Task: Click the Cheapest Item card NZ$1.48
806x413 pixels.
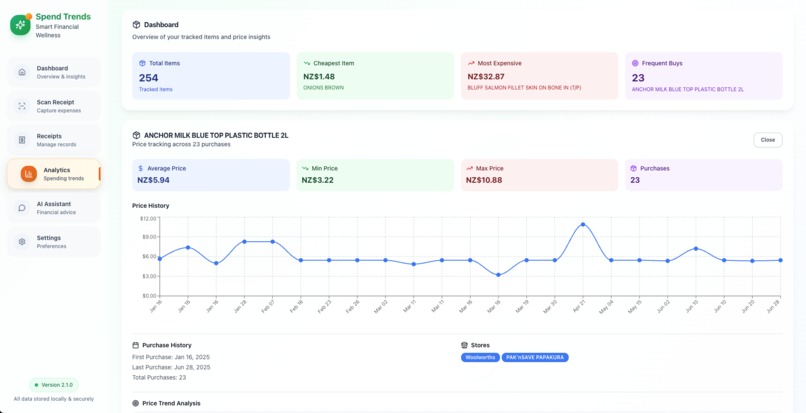Action: (375, 76)
